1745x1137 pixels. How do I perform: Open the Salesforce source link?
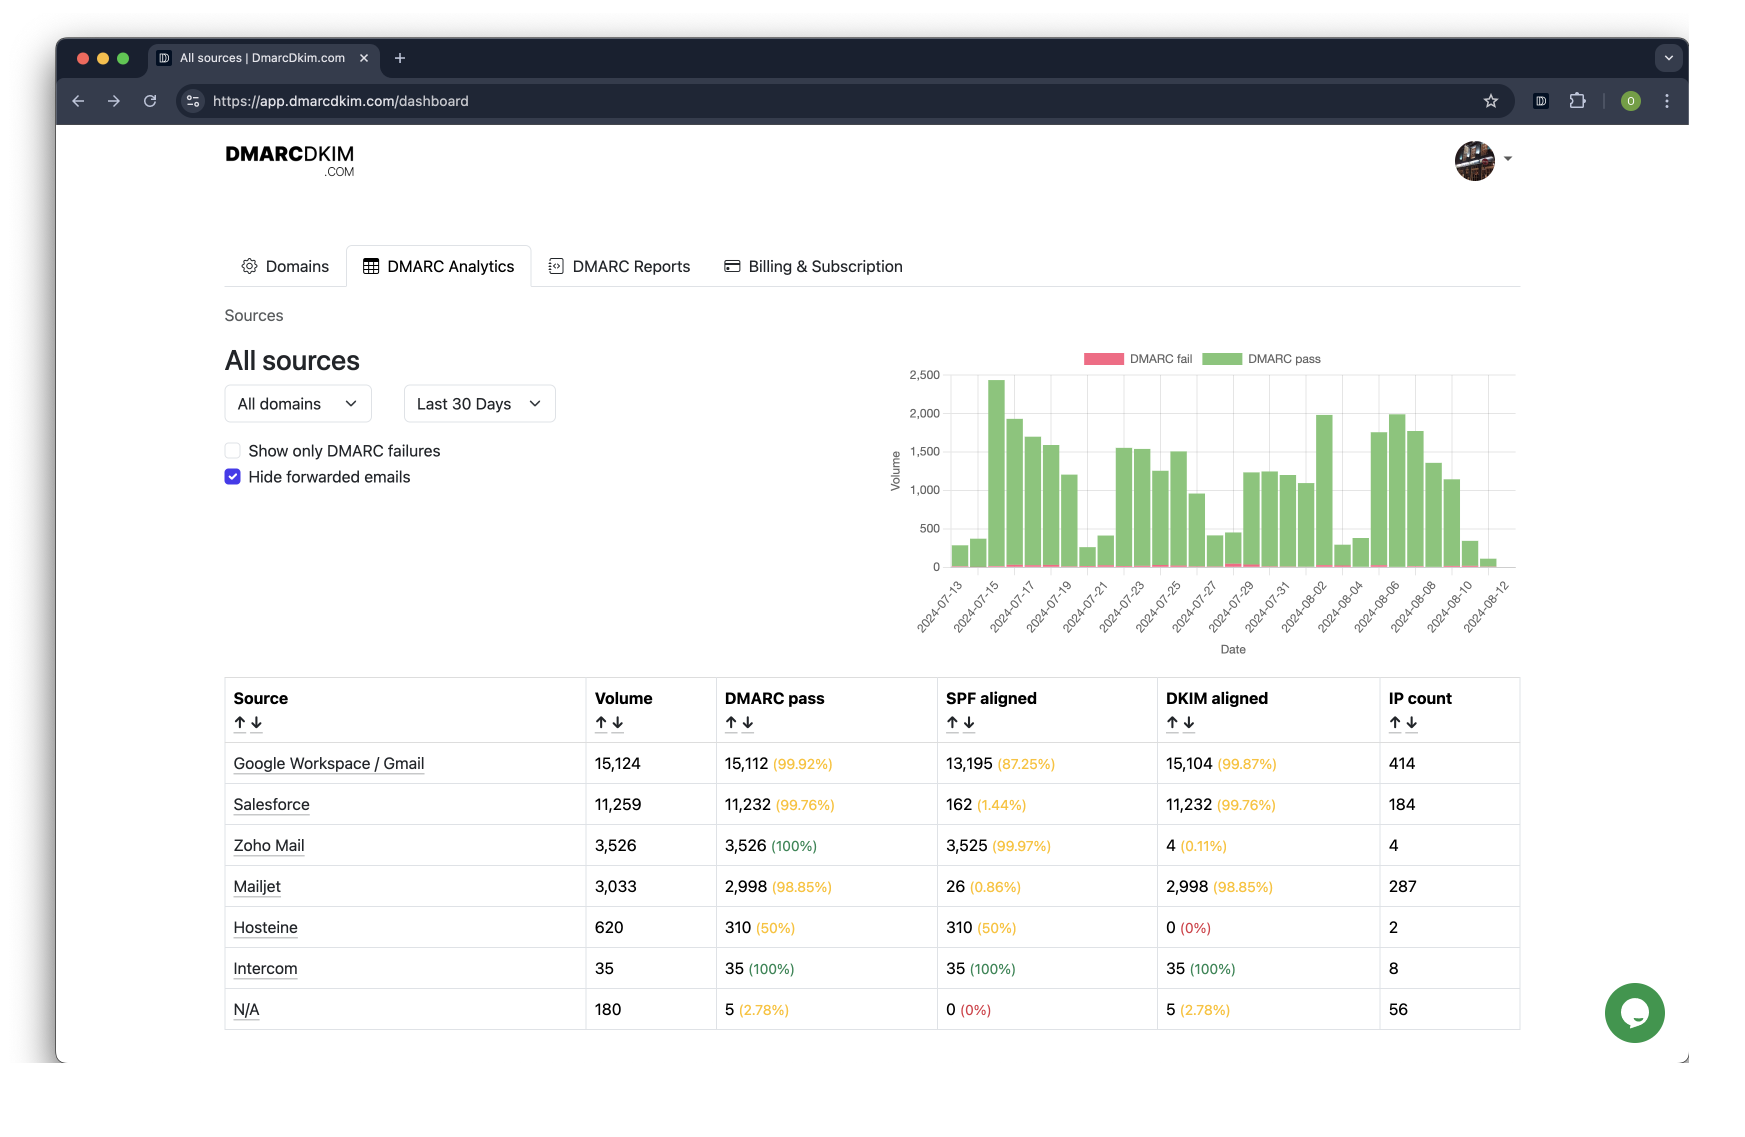pos(271,805)
